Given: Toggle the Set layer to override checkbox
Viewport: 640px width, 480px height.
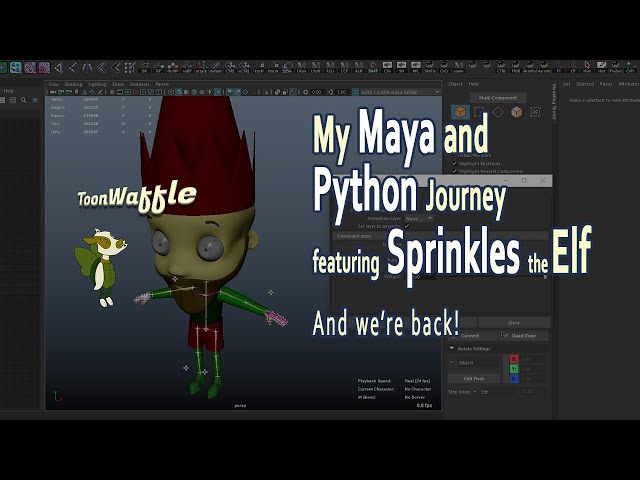Looking at the screenshot, I should pos(407,226).
